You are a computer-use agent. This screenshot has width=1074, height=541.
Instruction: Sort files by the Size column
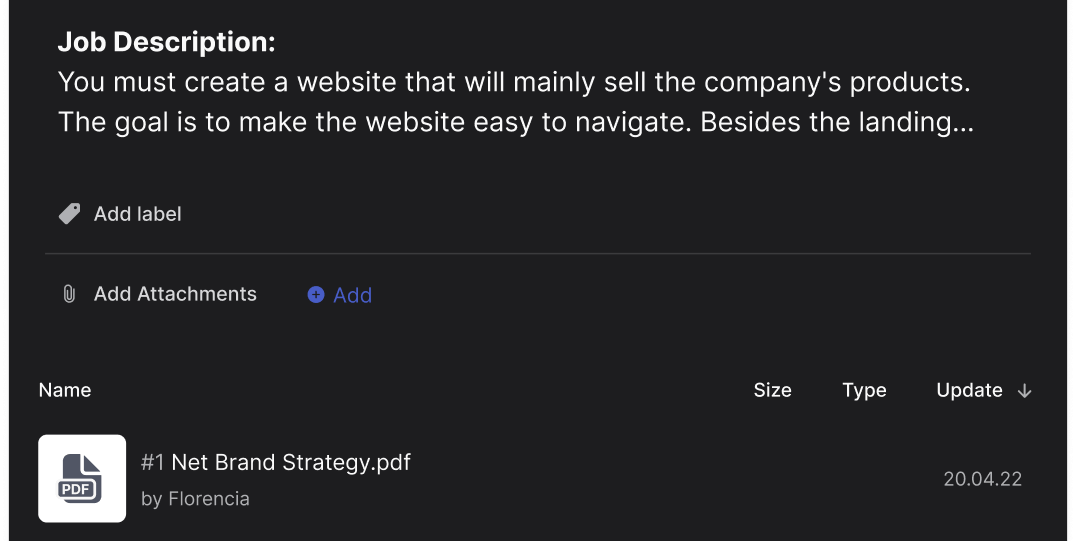click(772, 390)
